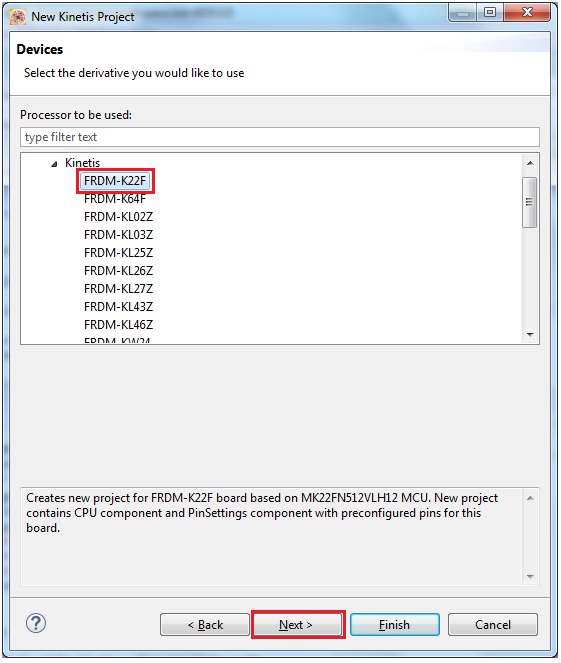The image size is (561, 663).
Task: Collapse the Kinetis tree node
Action: 54,164
